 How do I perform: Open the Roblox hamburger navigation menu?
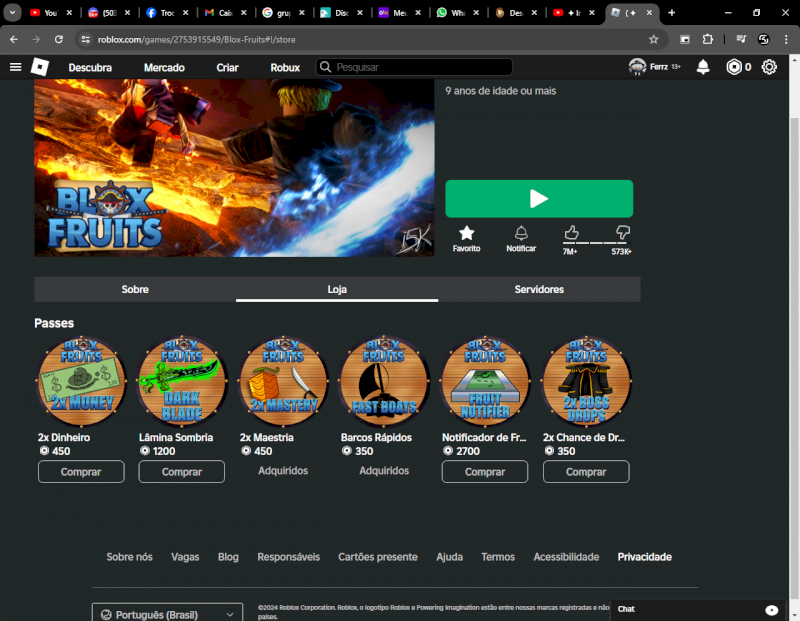pyautogui.click(x=15, y=67)
